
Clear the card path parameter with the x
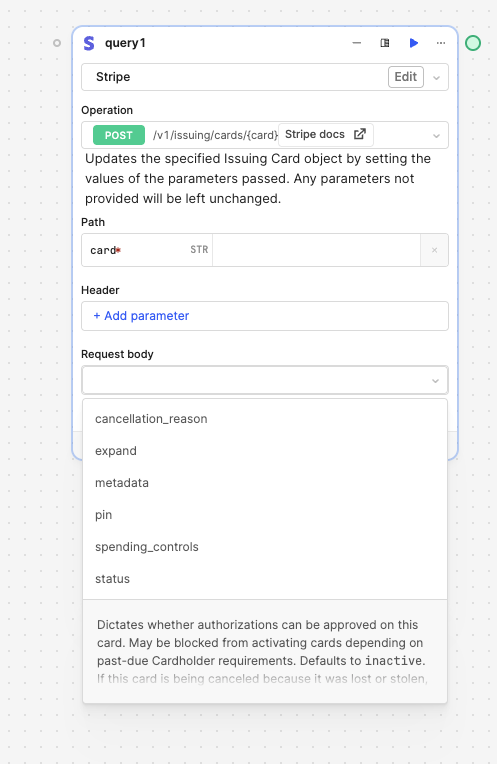pyautogui.click(x=434, y=250)
